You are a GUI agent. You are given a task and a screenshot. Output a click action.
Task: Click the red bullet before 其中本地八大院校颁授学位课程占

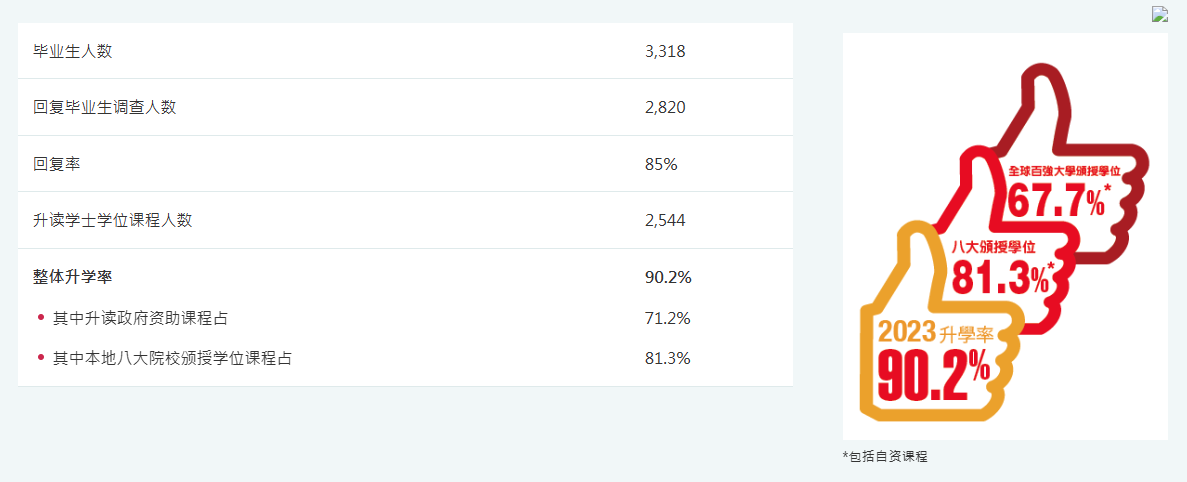pyautogui.click(x=41, y=358)
